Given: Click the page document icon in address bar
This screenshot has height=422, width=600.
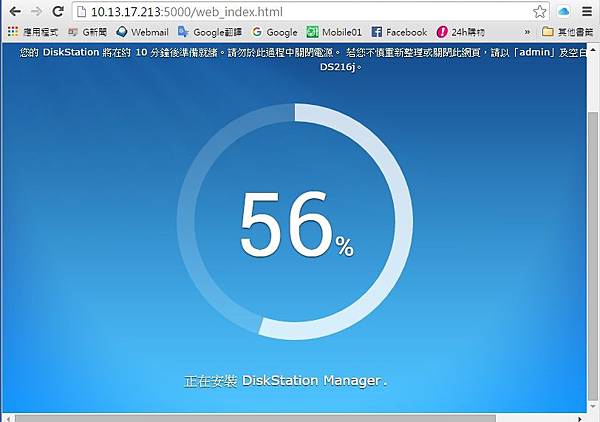Looking at the screenshot, I should 82,12.
